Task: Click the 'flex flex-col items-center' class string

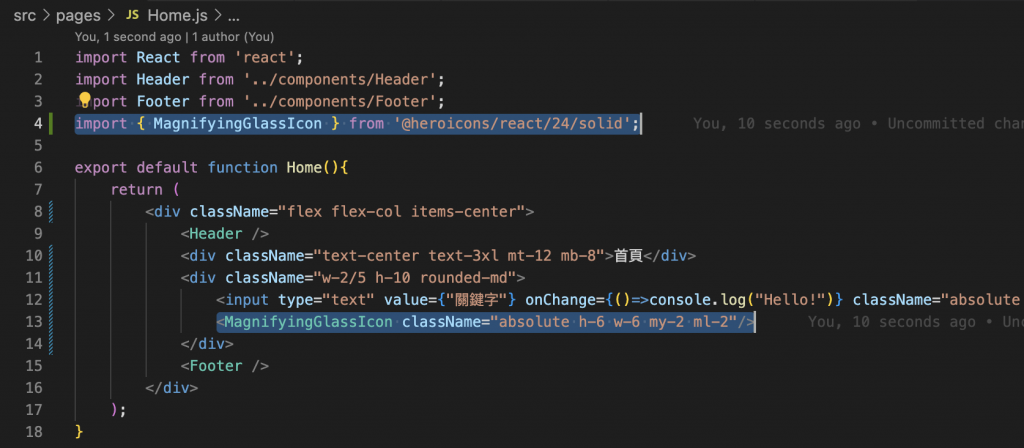Action: [402, 211]
